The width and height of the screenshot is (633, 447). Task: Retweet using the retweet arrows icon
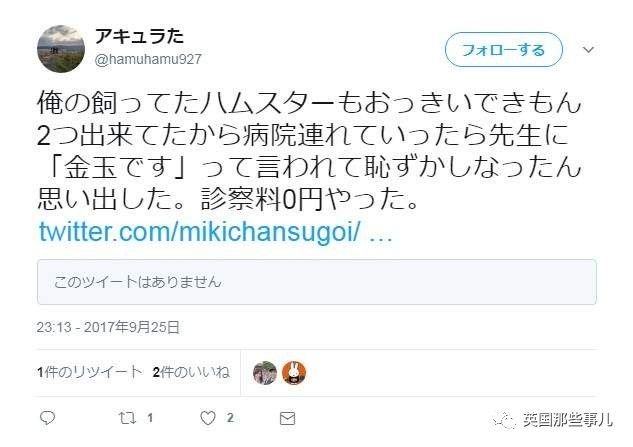pyautogui.click(x=126, y=417)
